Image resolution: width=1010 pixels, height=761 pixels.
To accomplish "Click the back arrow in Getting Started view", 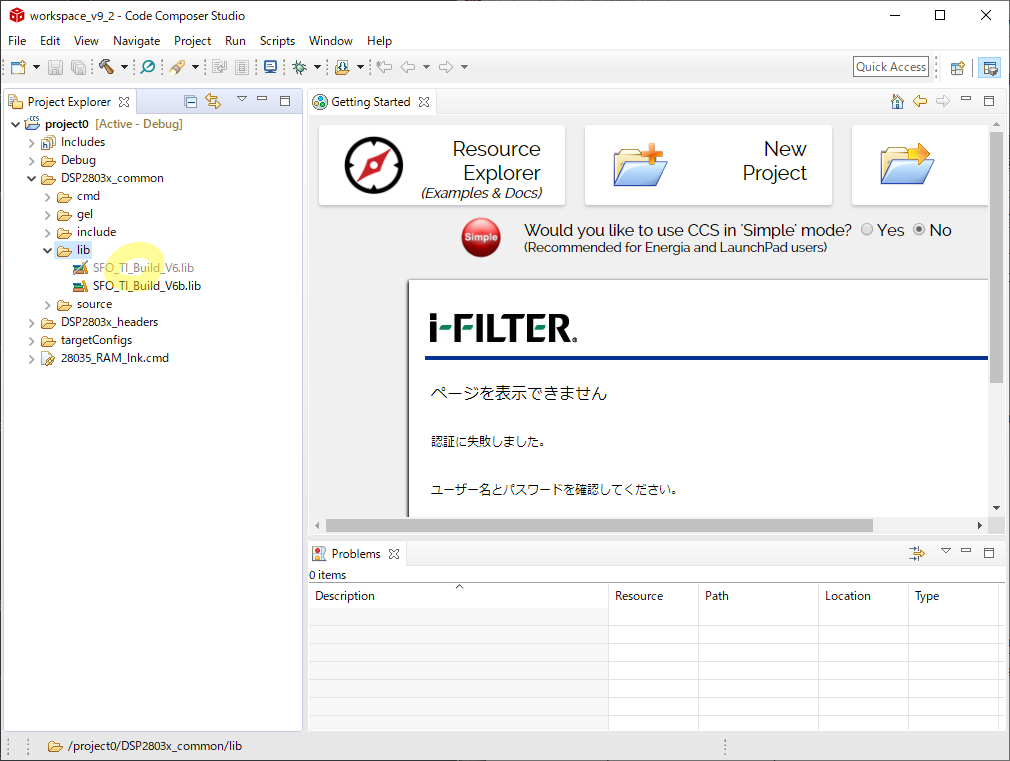I will [x=920, y=101].
